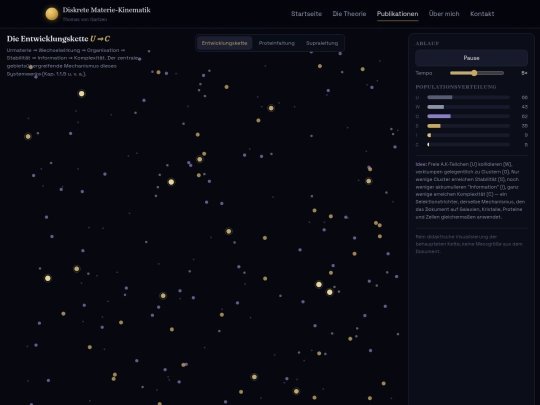Click the 'Tempo' label text
Viewport: 540px width, 405px height.
click(424, 73)
